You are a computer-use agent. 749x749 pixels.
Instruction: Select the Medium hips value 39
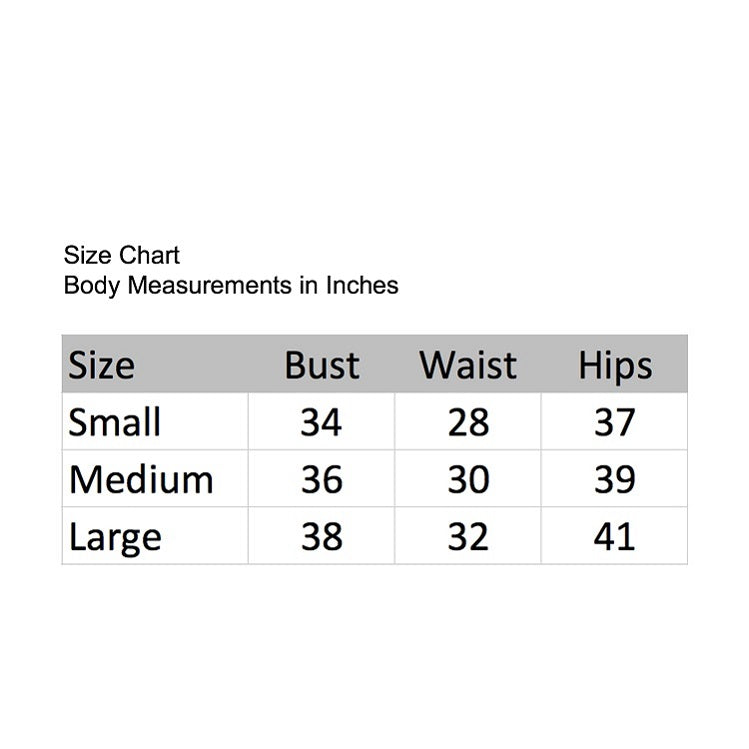tap(614, 480)
